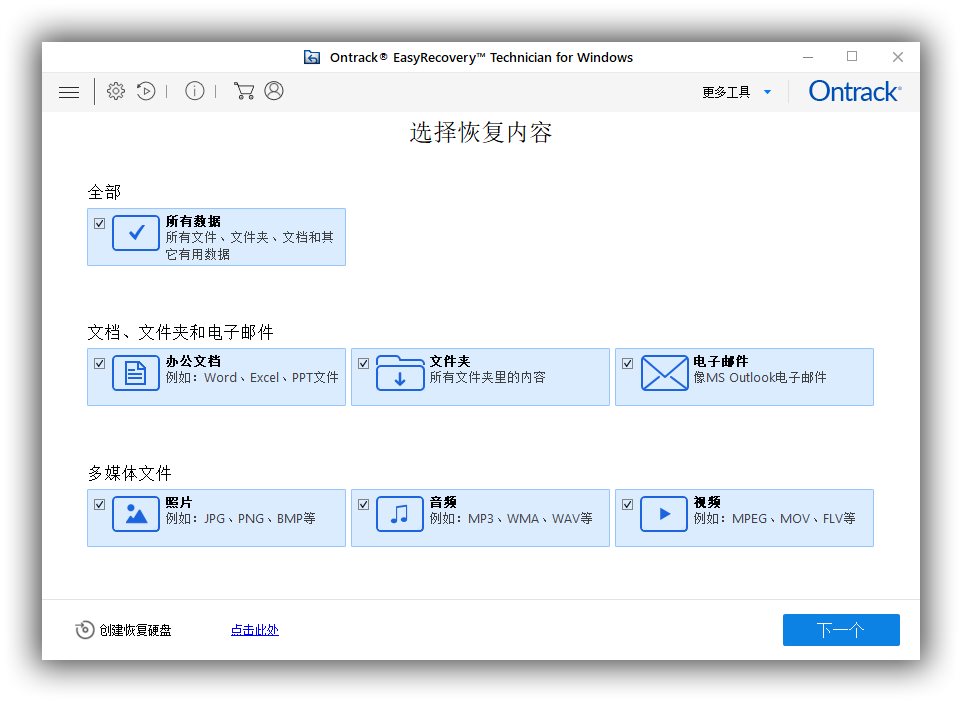Click 像MS Outlook电子邮件 description
This screenshot has width=962, height=702.
(760, 377)
